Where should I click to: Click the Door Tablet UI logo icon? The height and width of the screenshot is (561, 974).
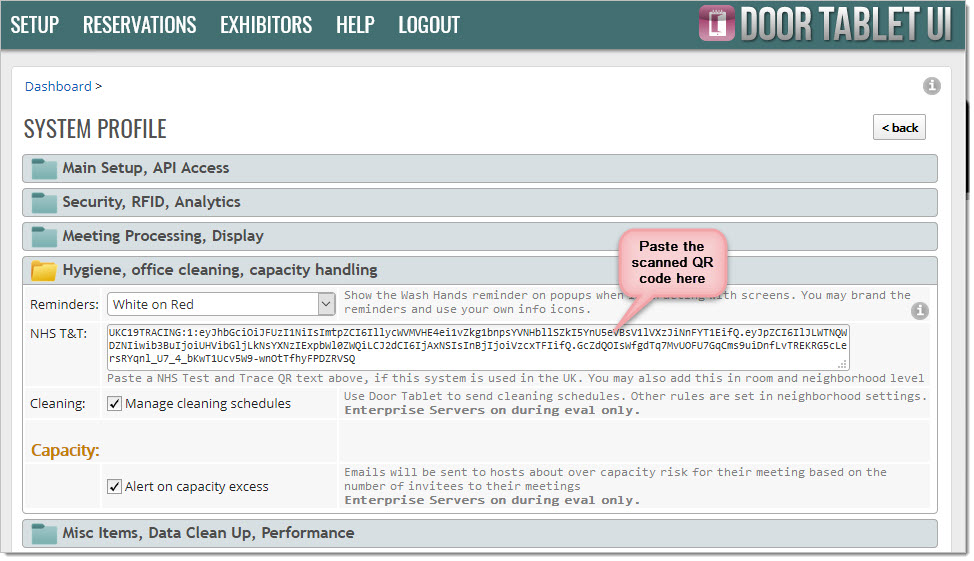716,24
